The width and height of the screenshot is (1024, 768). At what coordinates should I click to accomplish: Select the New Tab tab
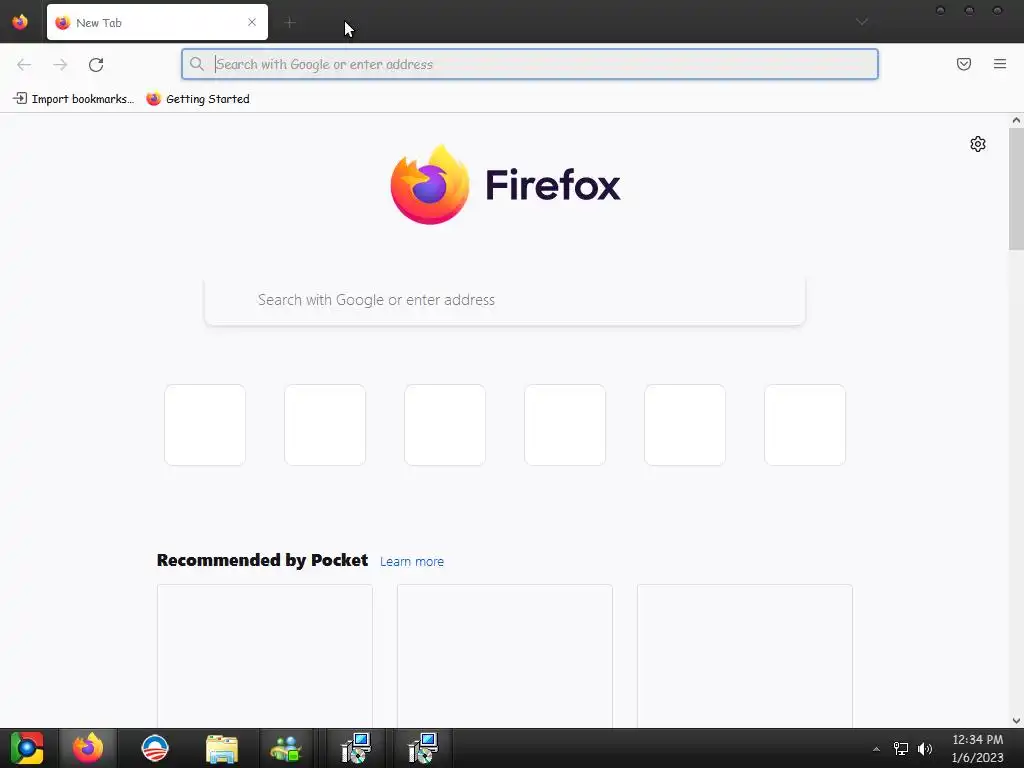pos(157,22)
